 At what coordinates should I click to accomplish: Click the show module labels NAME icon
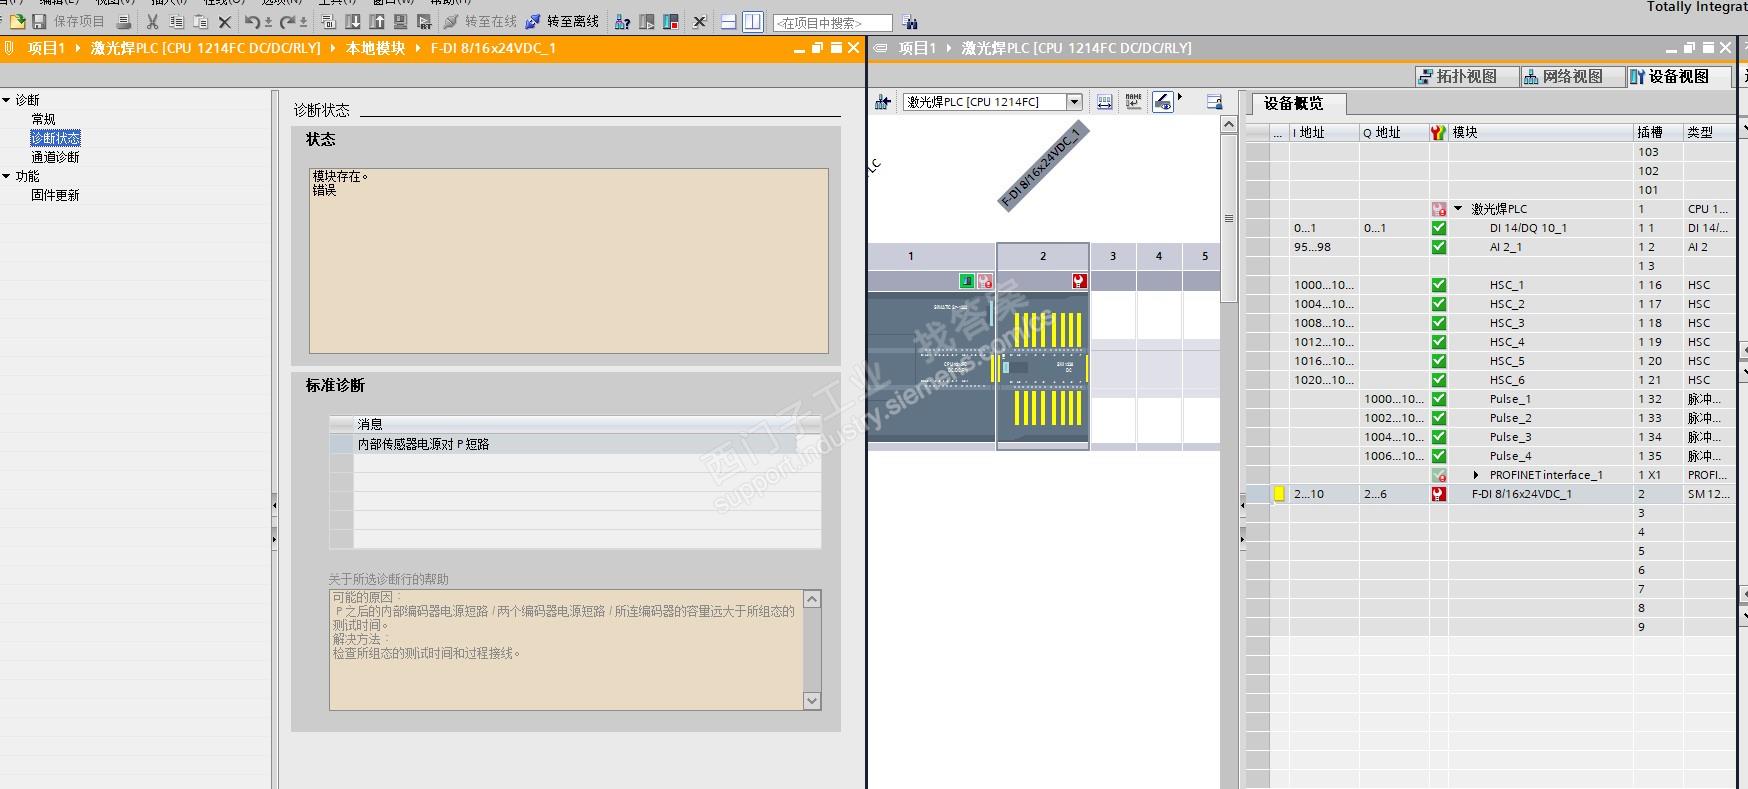click(1133, 102)
